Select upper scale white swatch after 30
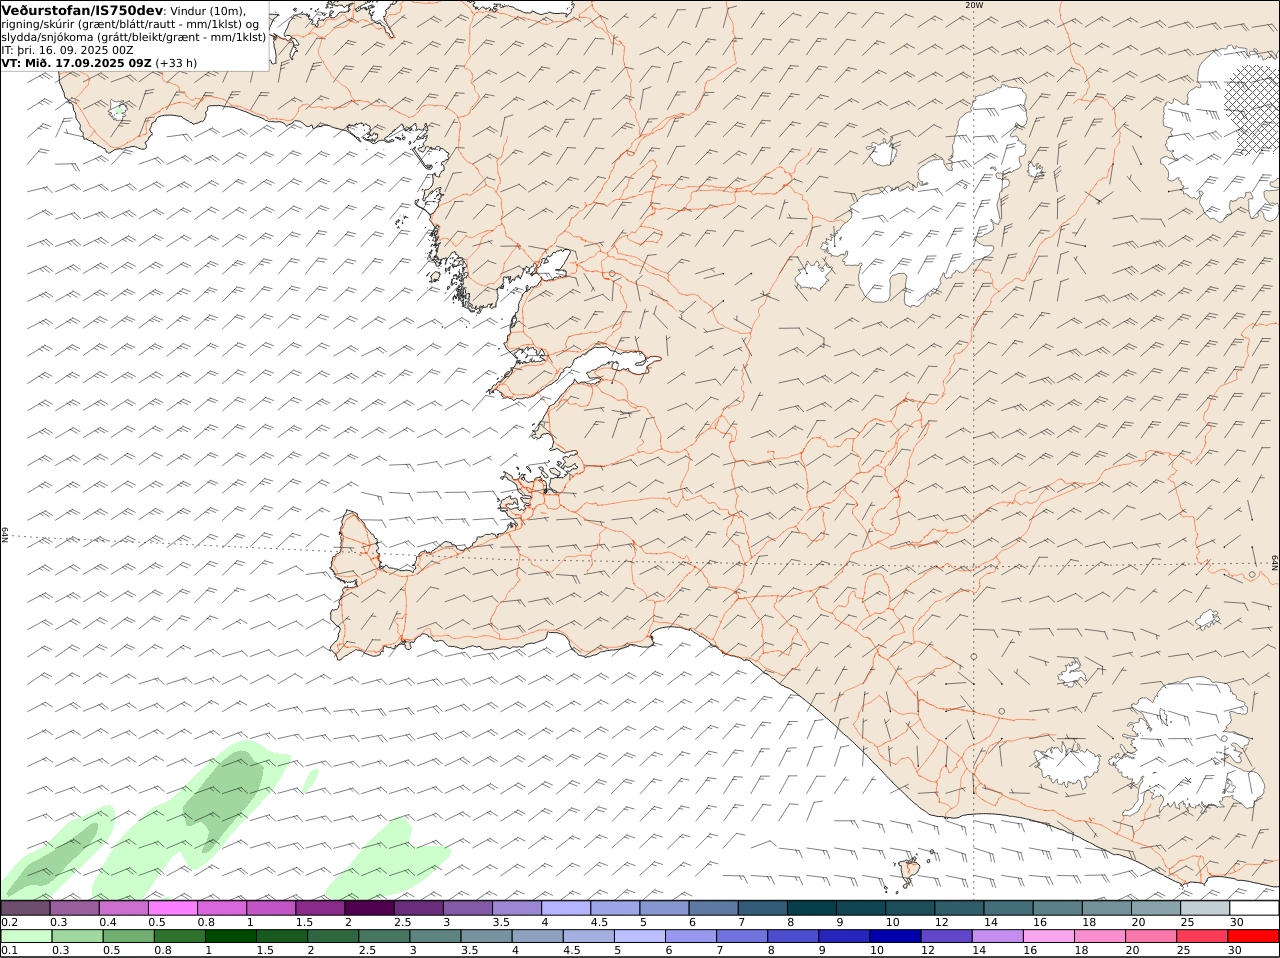 coord(1254,908)
